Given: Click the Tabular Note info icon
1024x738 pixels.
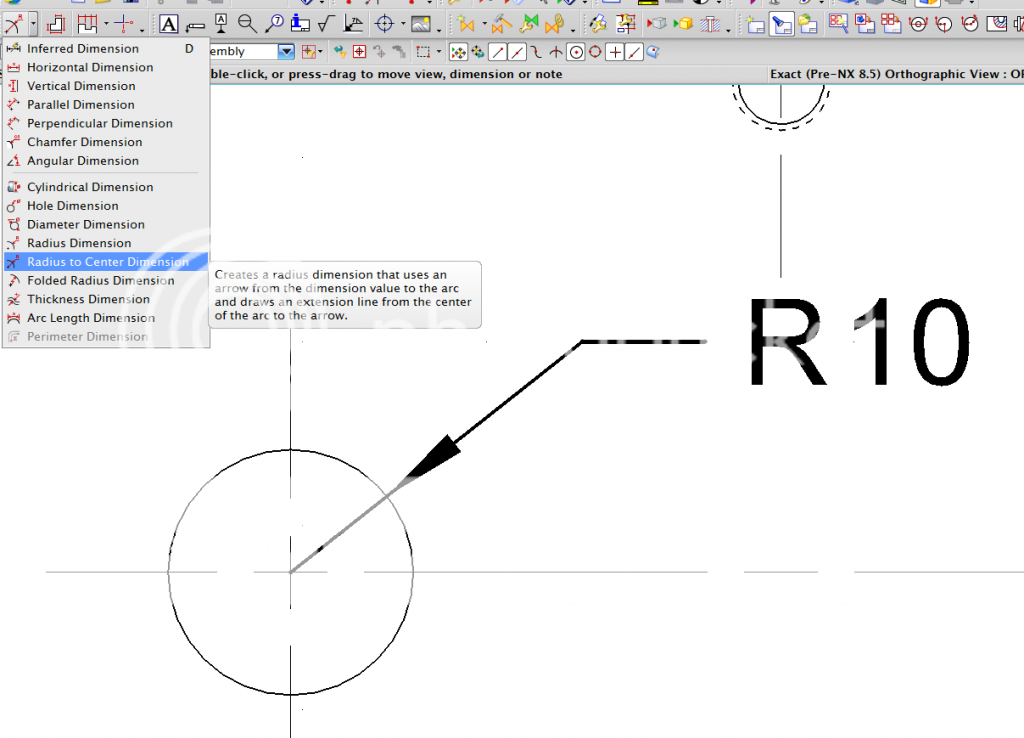Looking at the screenshot, I should 300,25.
